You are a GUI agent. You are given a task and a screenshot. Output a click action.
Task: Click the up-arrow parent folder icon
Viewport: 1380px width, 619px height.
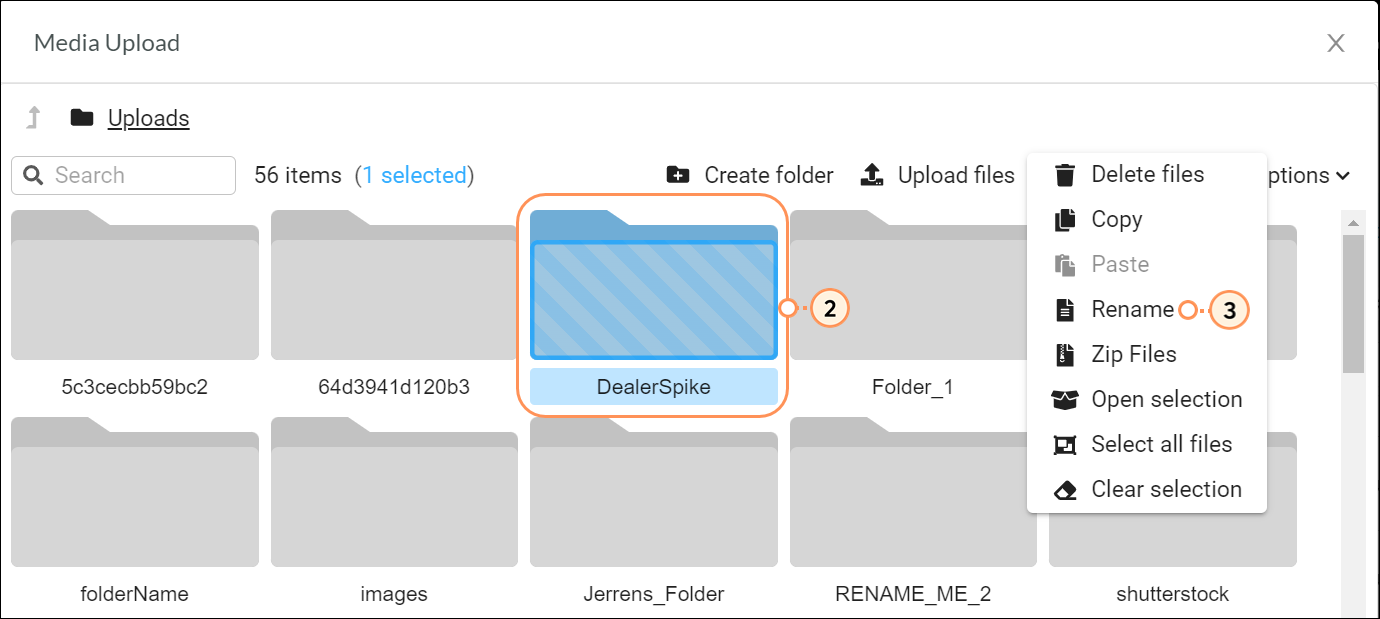pos(34,118)
